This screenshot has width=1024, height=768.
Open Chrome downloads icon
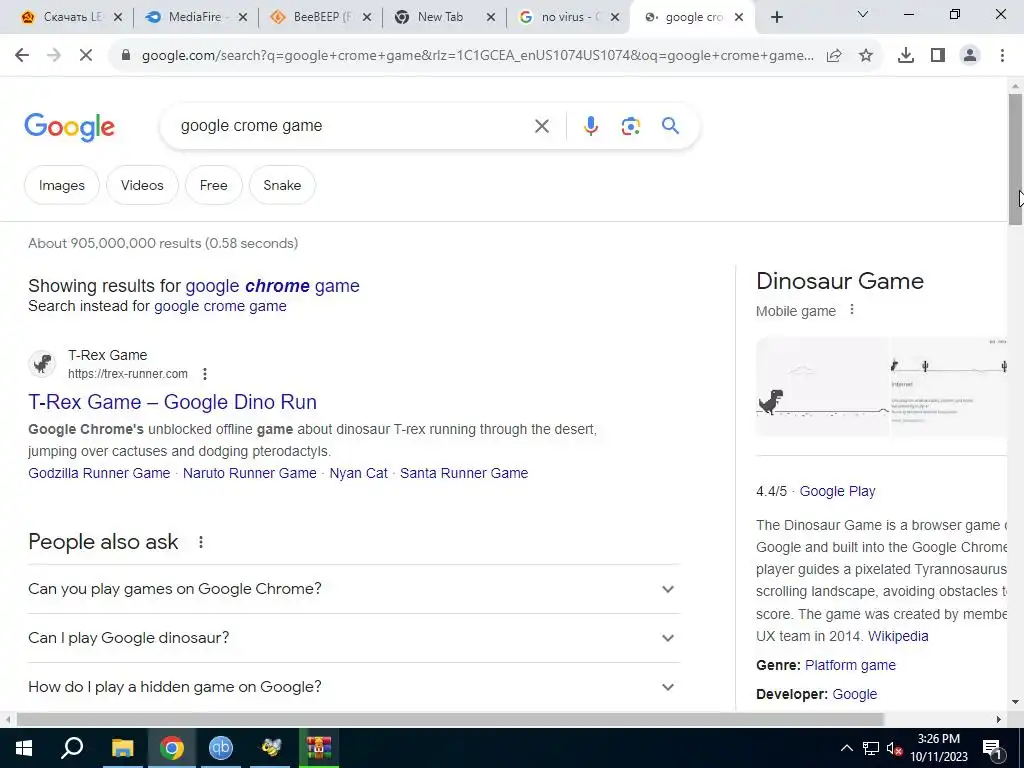click(x=906, y=56)
